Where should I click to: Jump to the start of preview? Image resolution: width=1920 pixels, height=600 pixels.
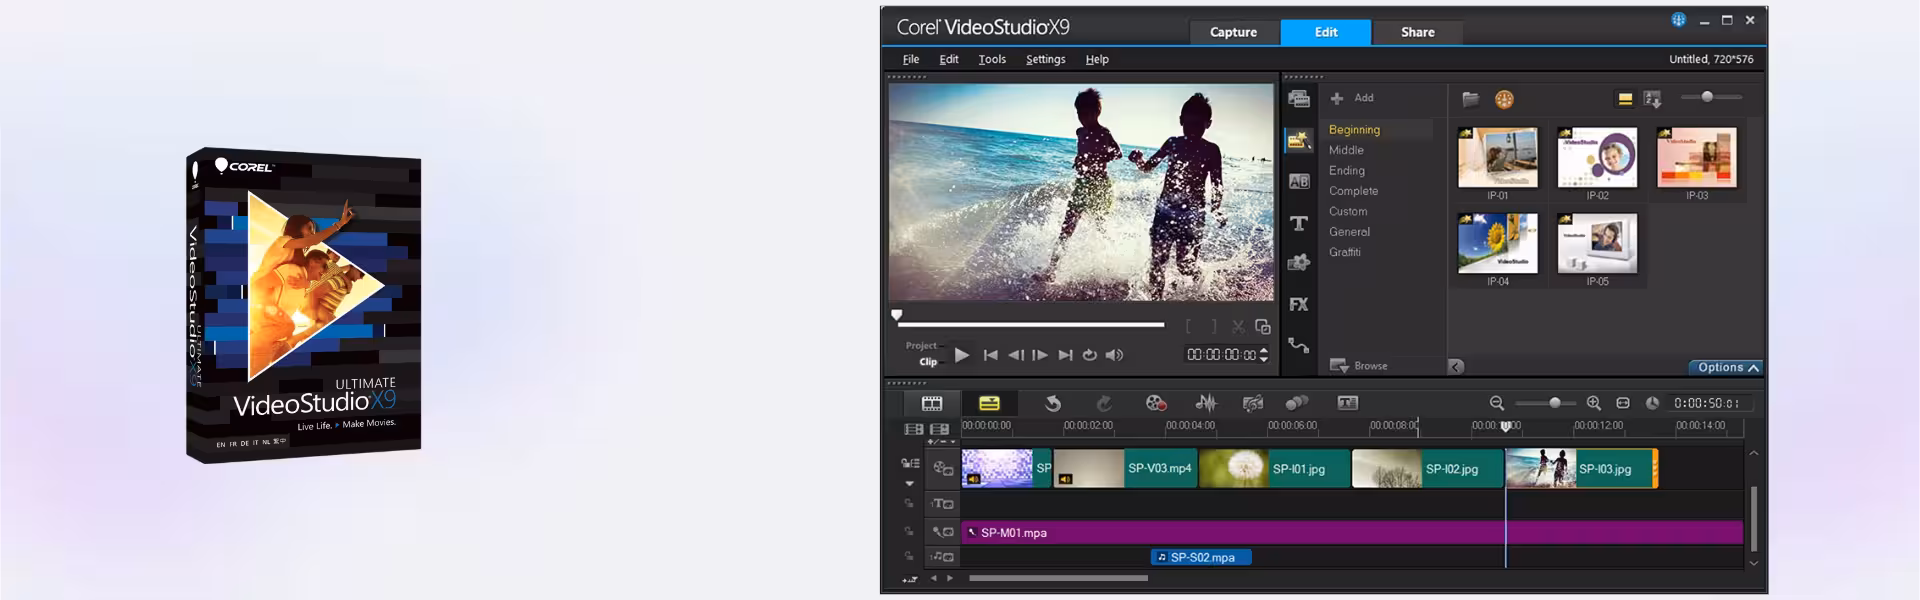pyautogui.click(x=990, y=355)
